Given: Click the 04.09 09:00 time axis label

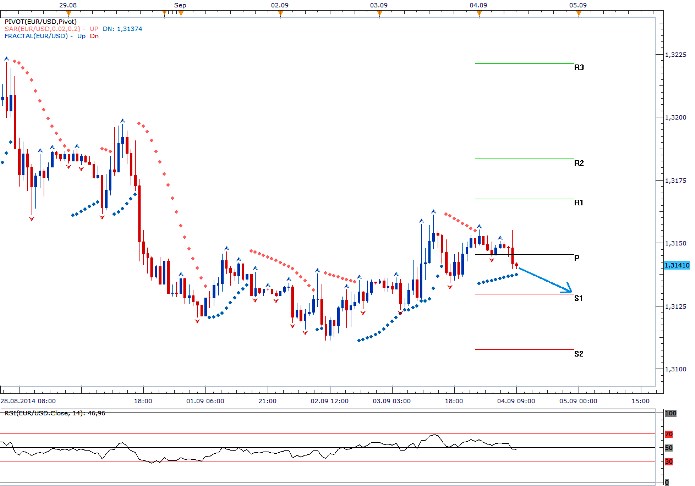Looking at the screenshot, I should pyautogui.click(x=516, y=401).
